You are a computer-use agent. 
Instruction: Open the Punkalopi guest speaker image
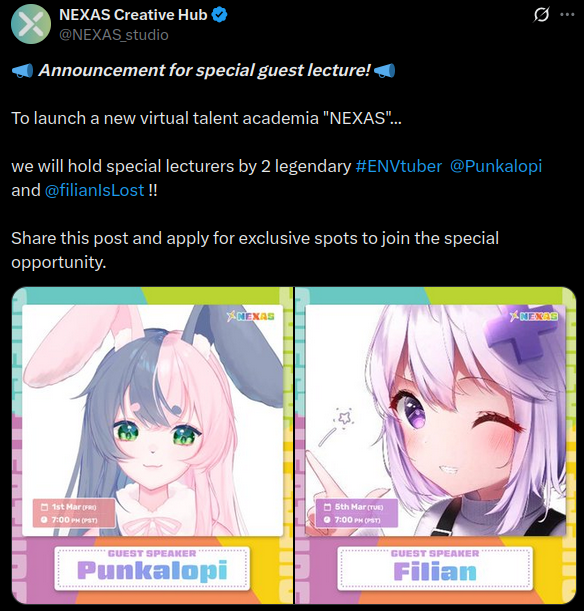point(152,445)
